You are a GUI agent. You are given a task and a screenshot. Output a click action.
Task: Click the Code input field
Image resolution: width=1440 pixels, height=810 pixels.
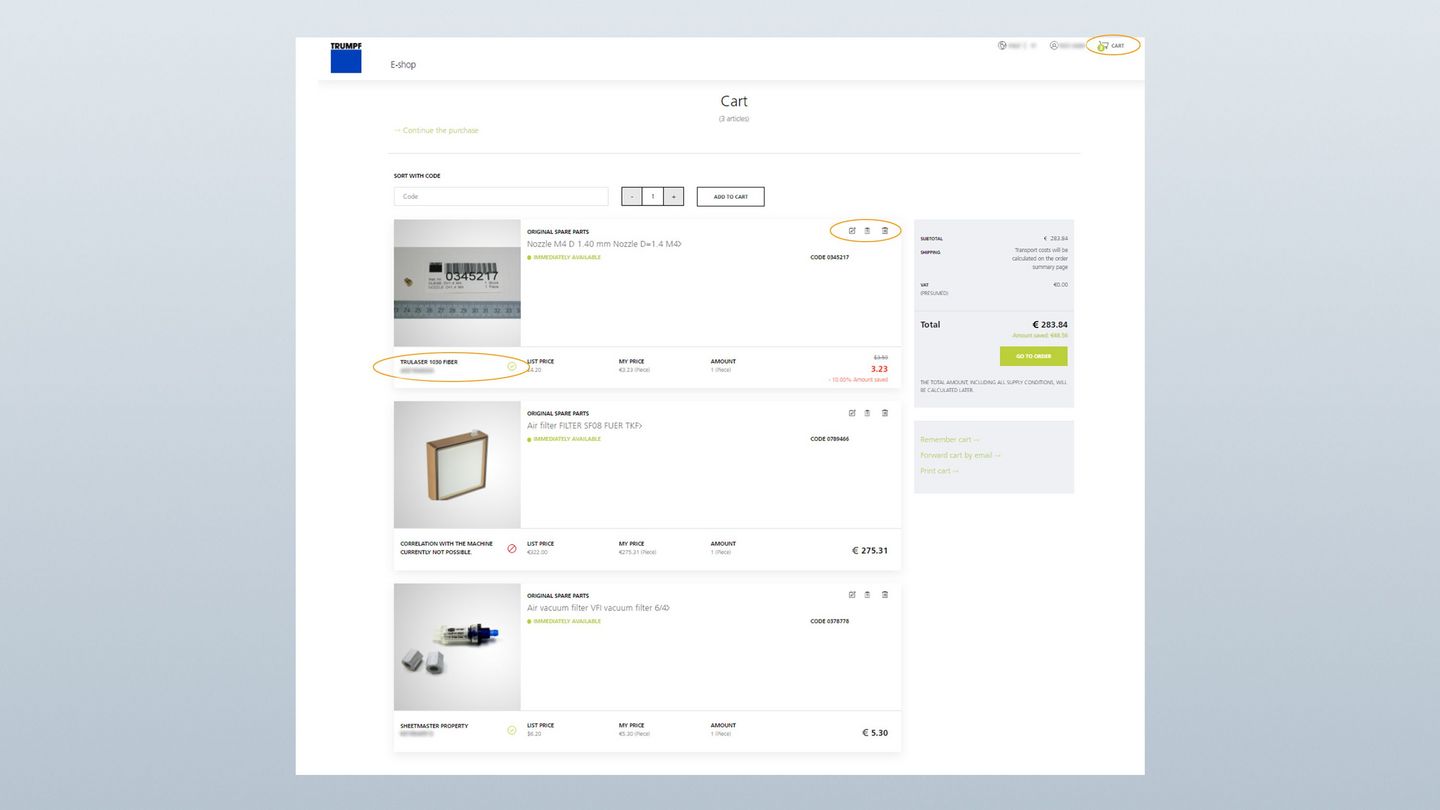coord(500,197)
